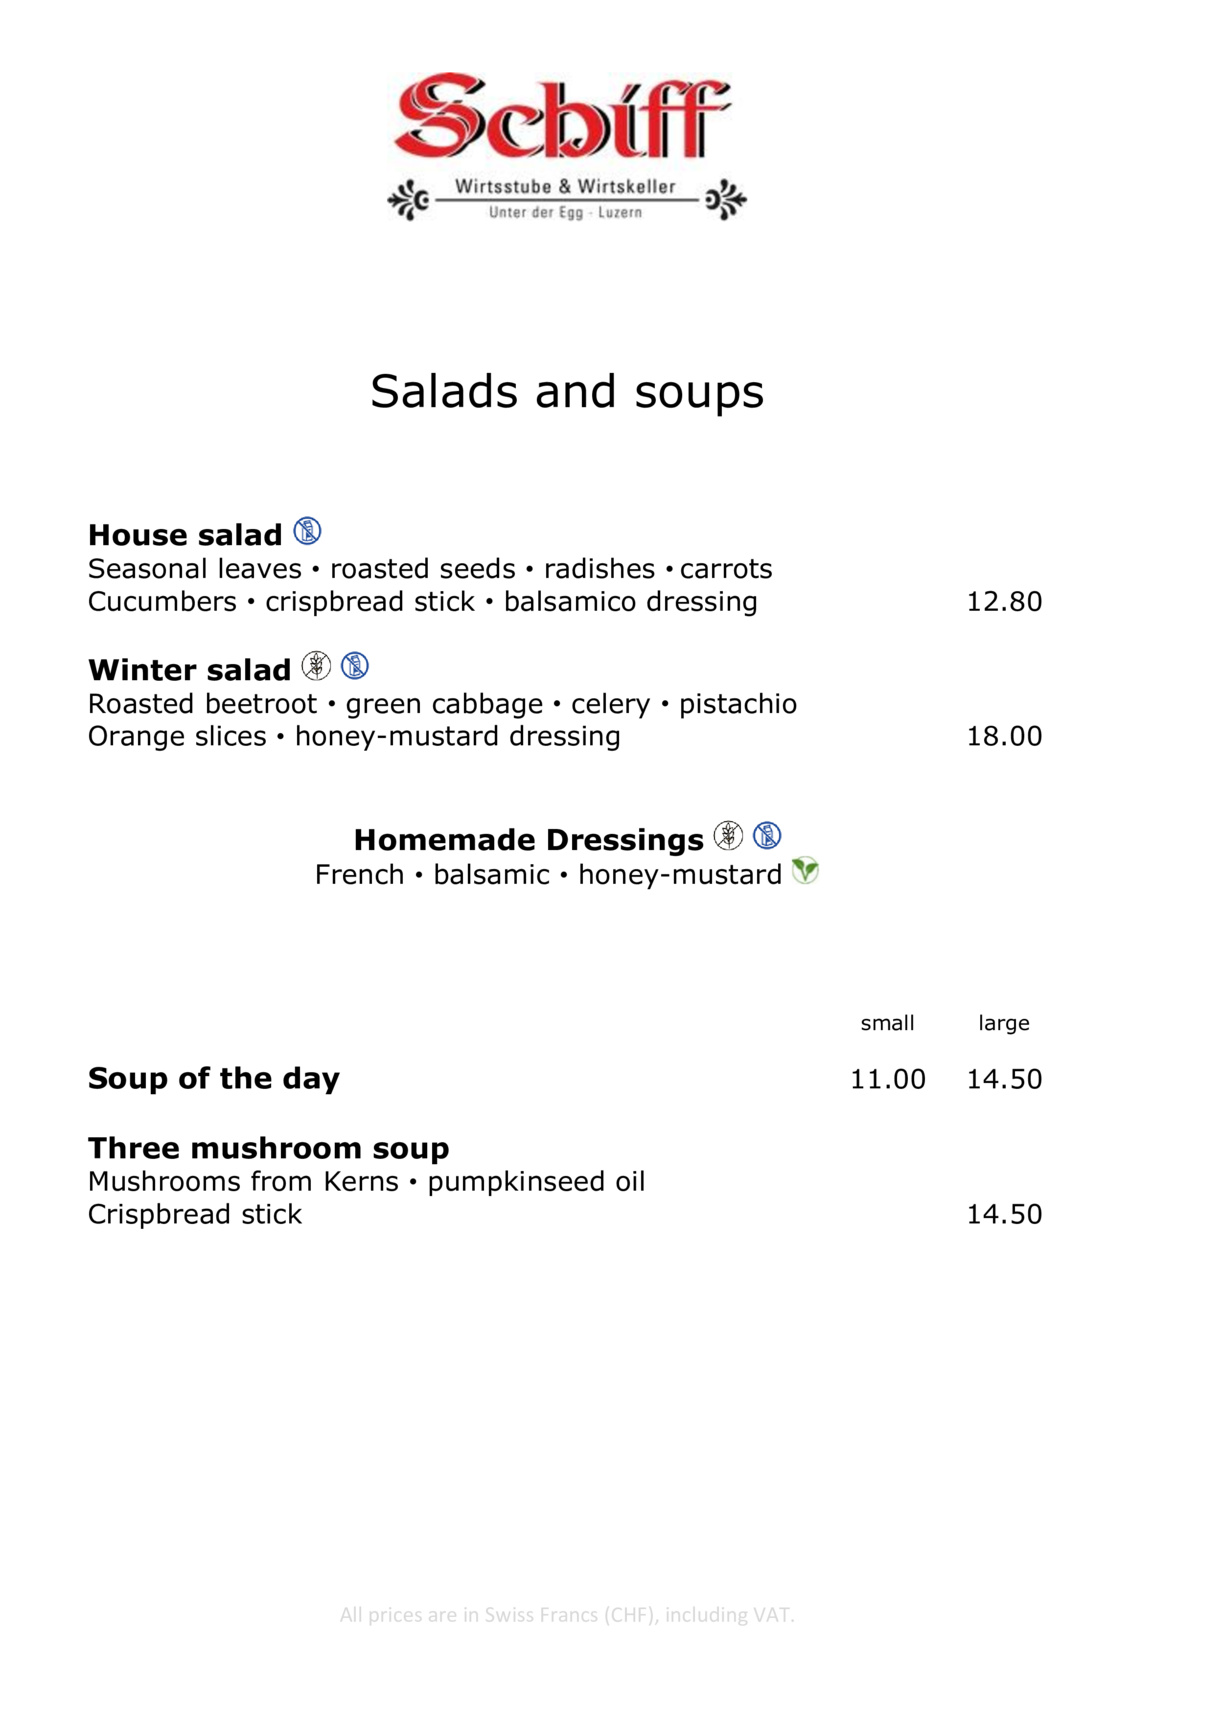The image size is (1222, 1728).
Task: Click the left ornament flourish in the logo
Action: (409, 200)
